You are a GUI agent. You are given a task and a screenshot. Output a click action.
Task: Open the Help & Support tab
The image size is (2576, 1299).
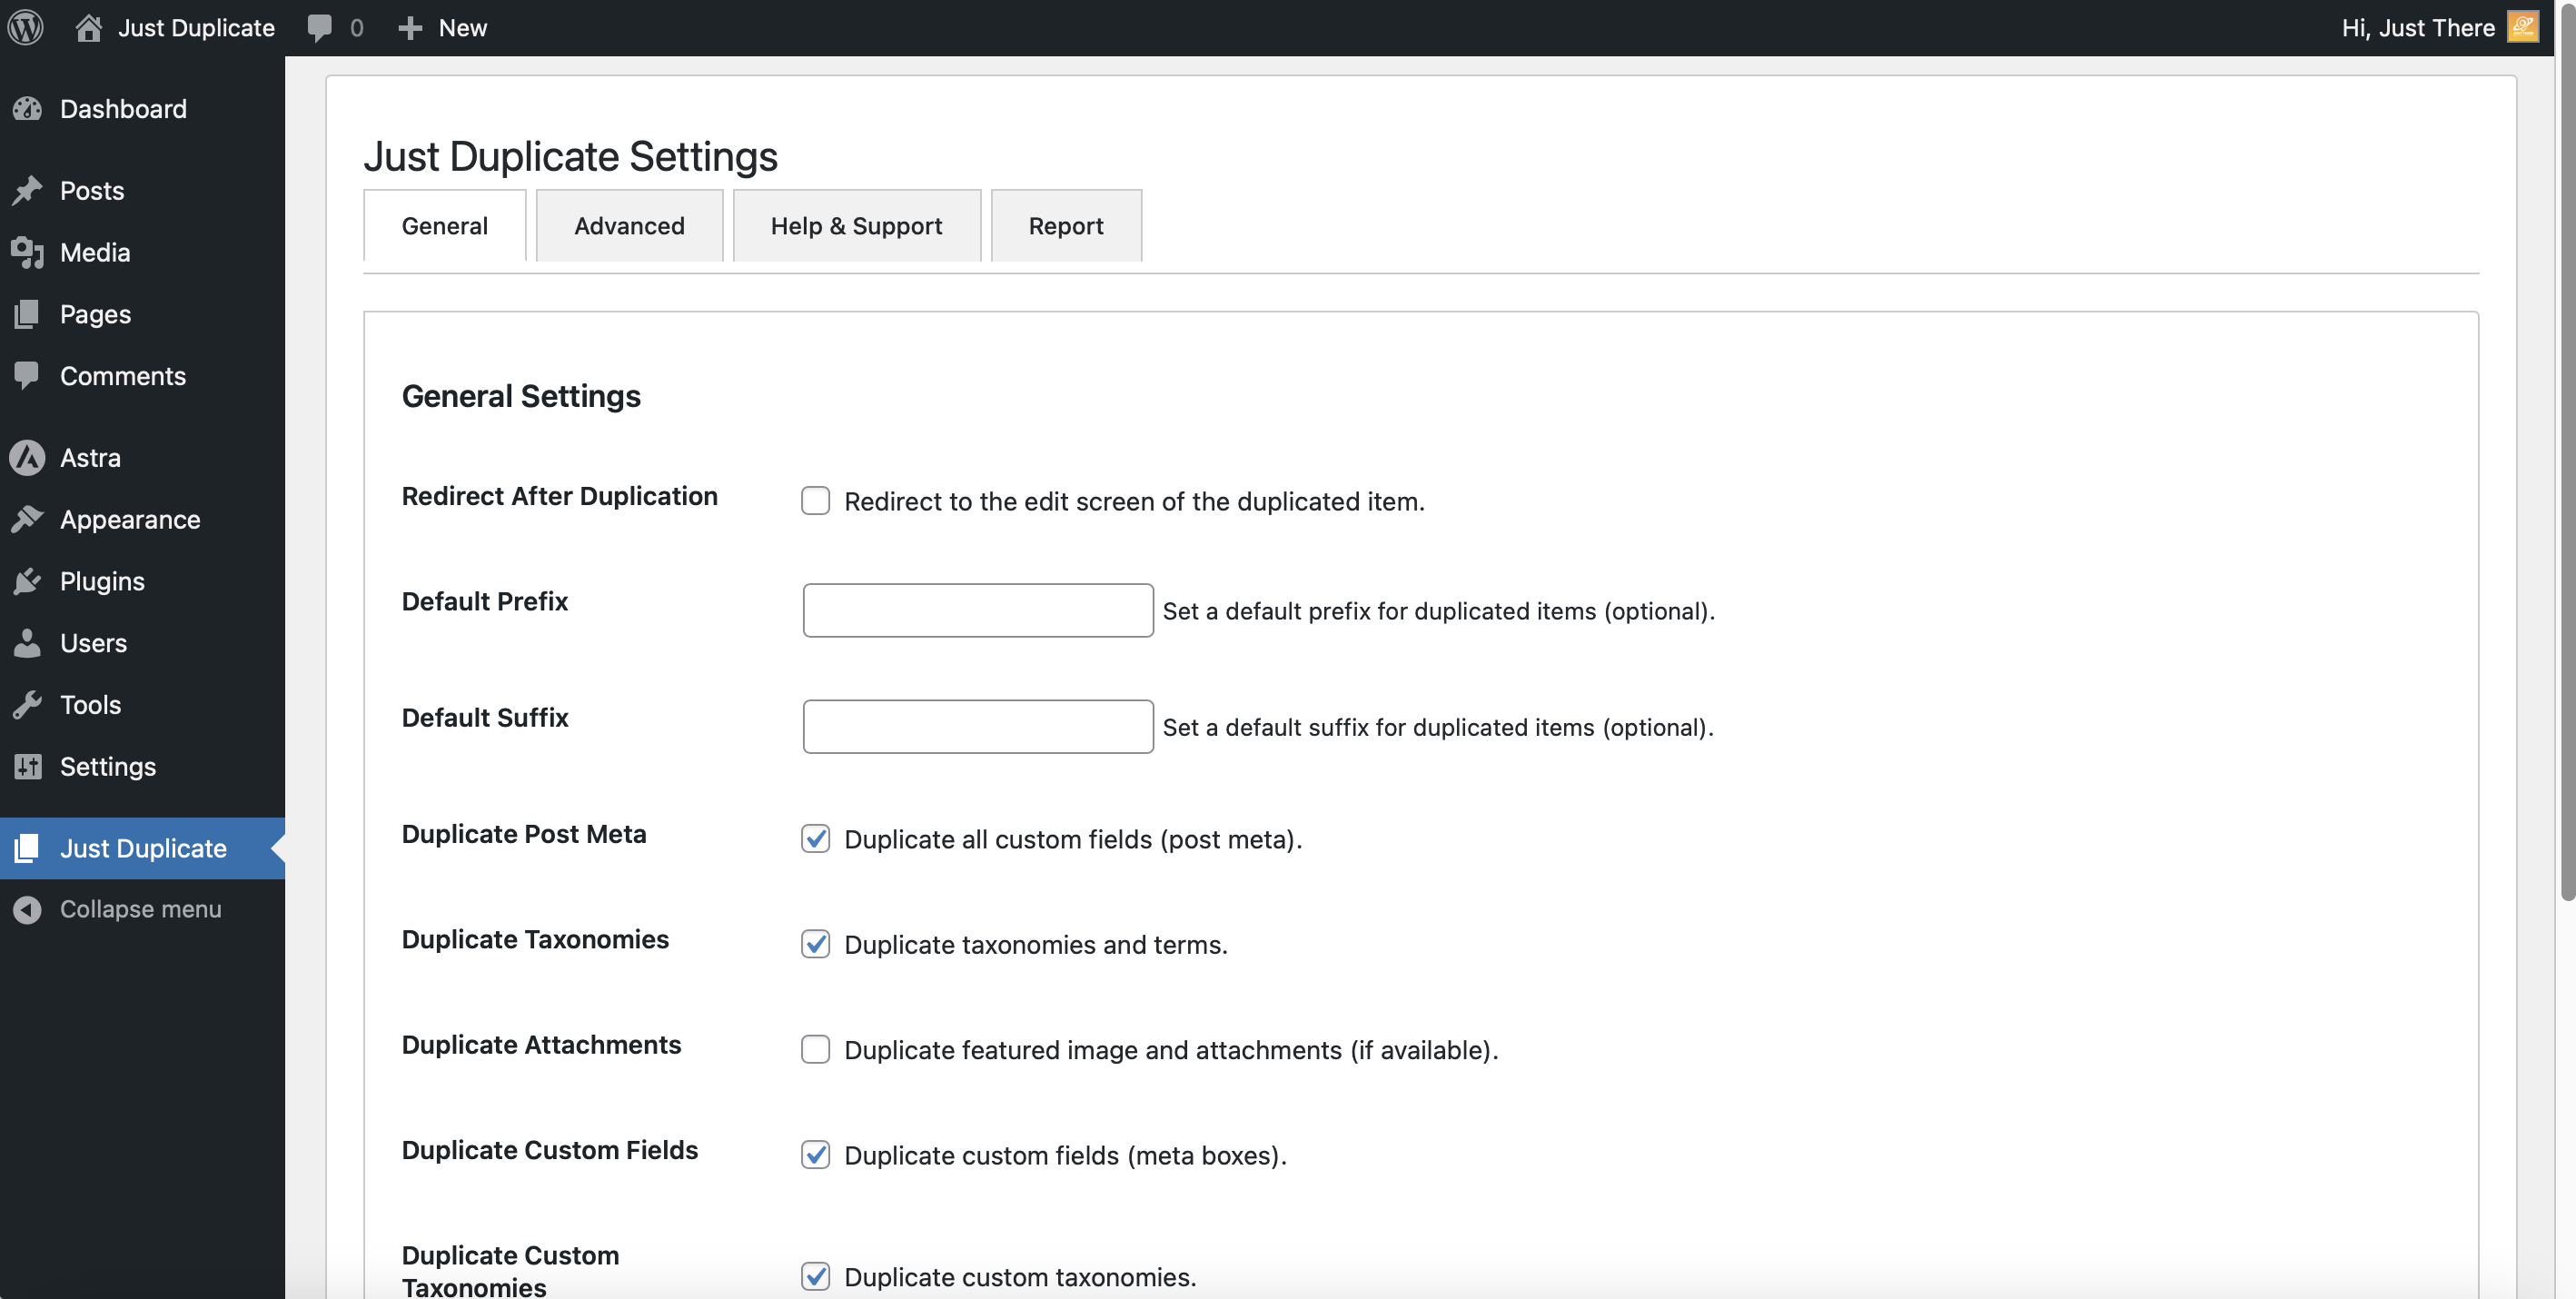click(x=856, y=225)
